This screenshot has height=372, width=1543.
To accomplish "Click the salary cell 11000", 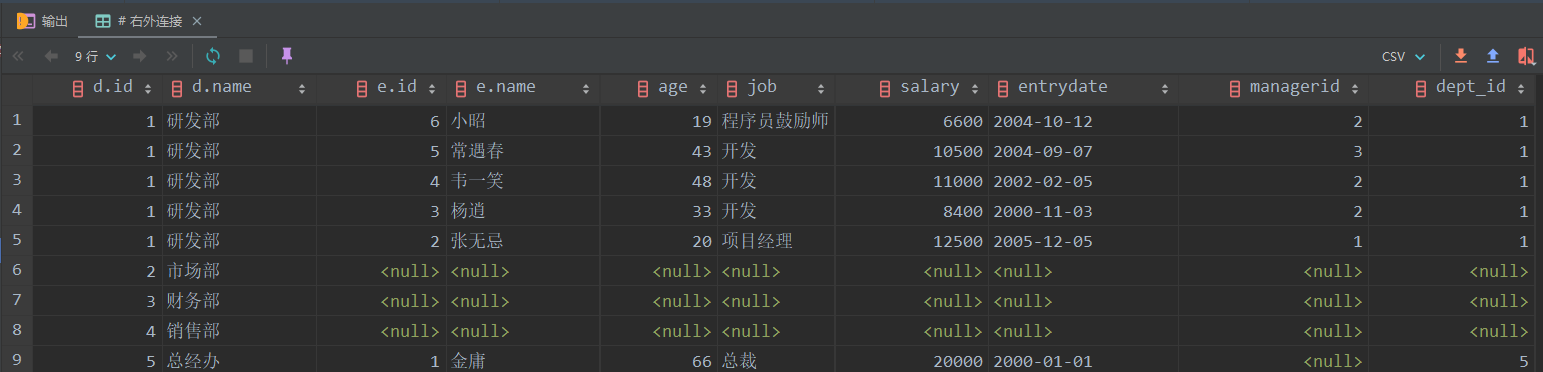I will pyautogui.click(x=911, y=181).
